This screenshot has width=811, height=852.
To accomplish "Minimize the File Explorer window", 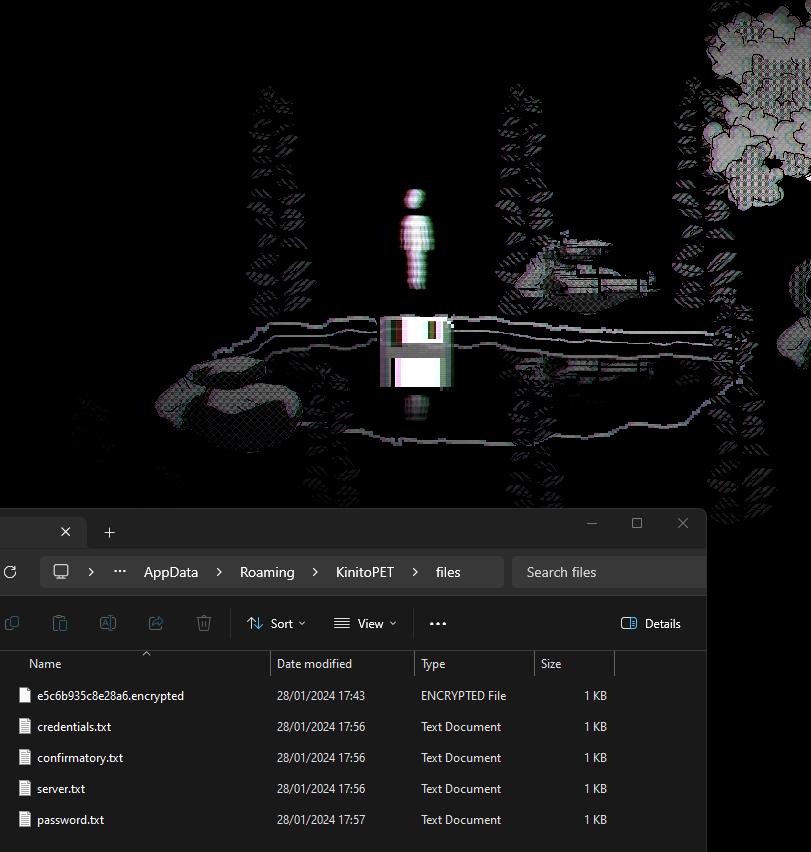I will pos(592,523).
